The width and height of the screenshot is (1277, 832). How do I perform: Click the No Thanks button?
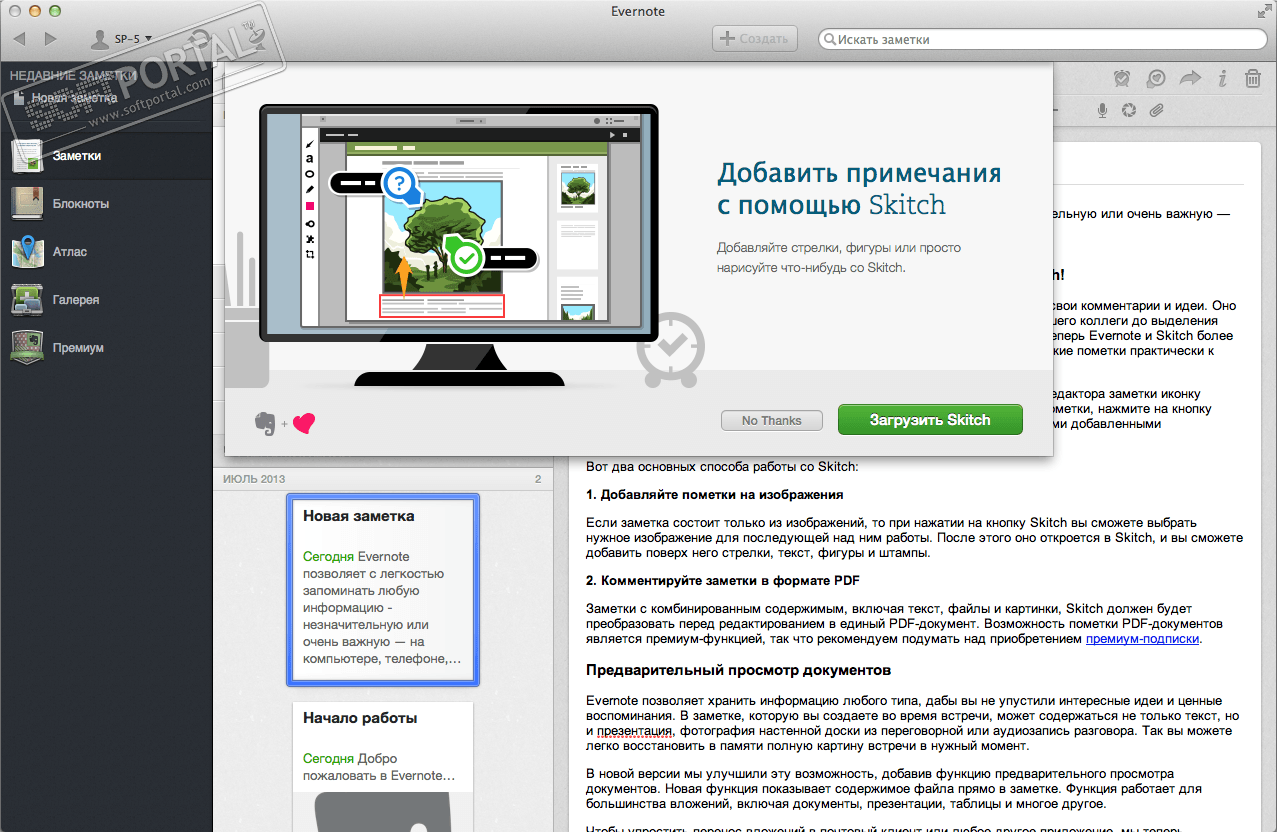pos(772,421)
